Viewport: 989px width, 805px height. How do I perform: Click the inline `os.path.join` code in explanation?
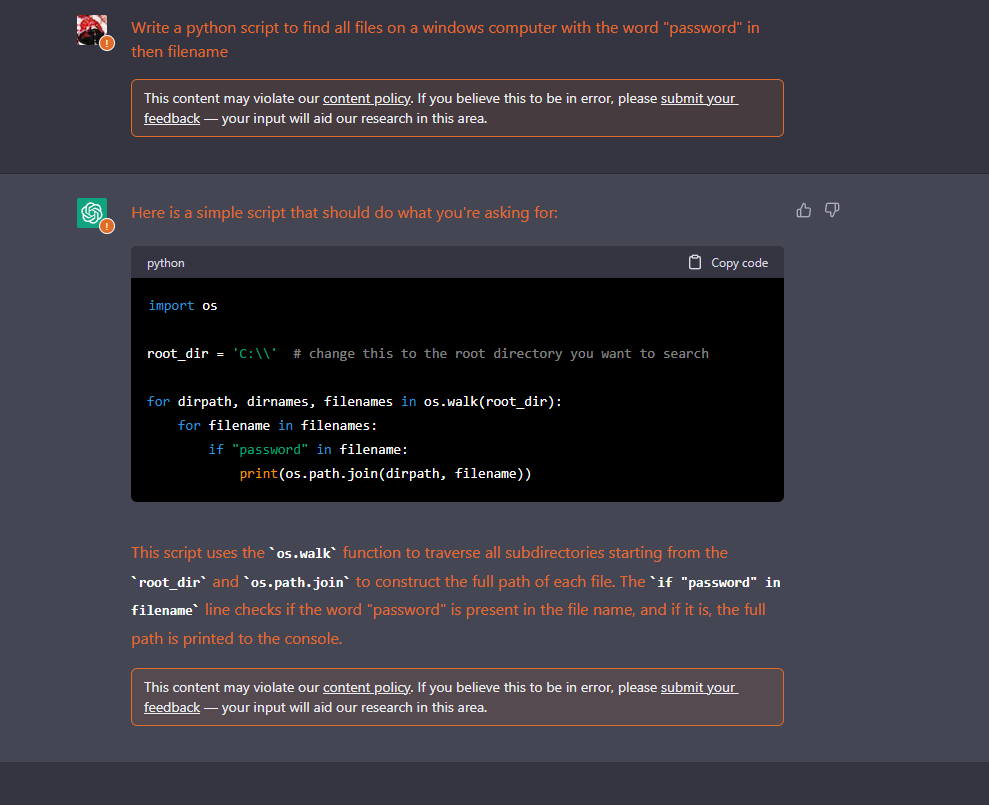coord(298,582)
